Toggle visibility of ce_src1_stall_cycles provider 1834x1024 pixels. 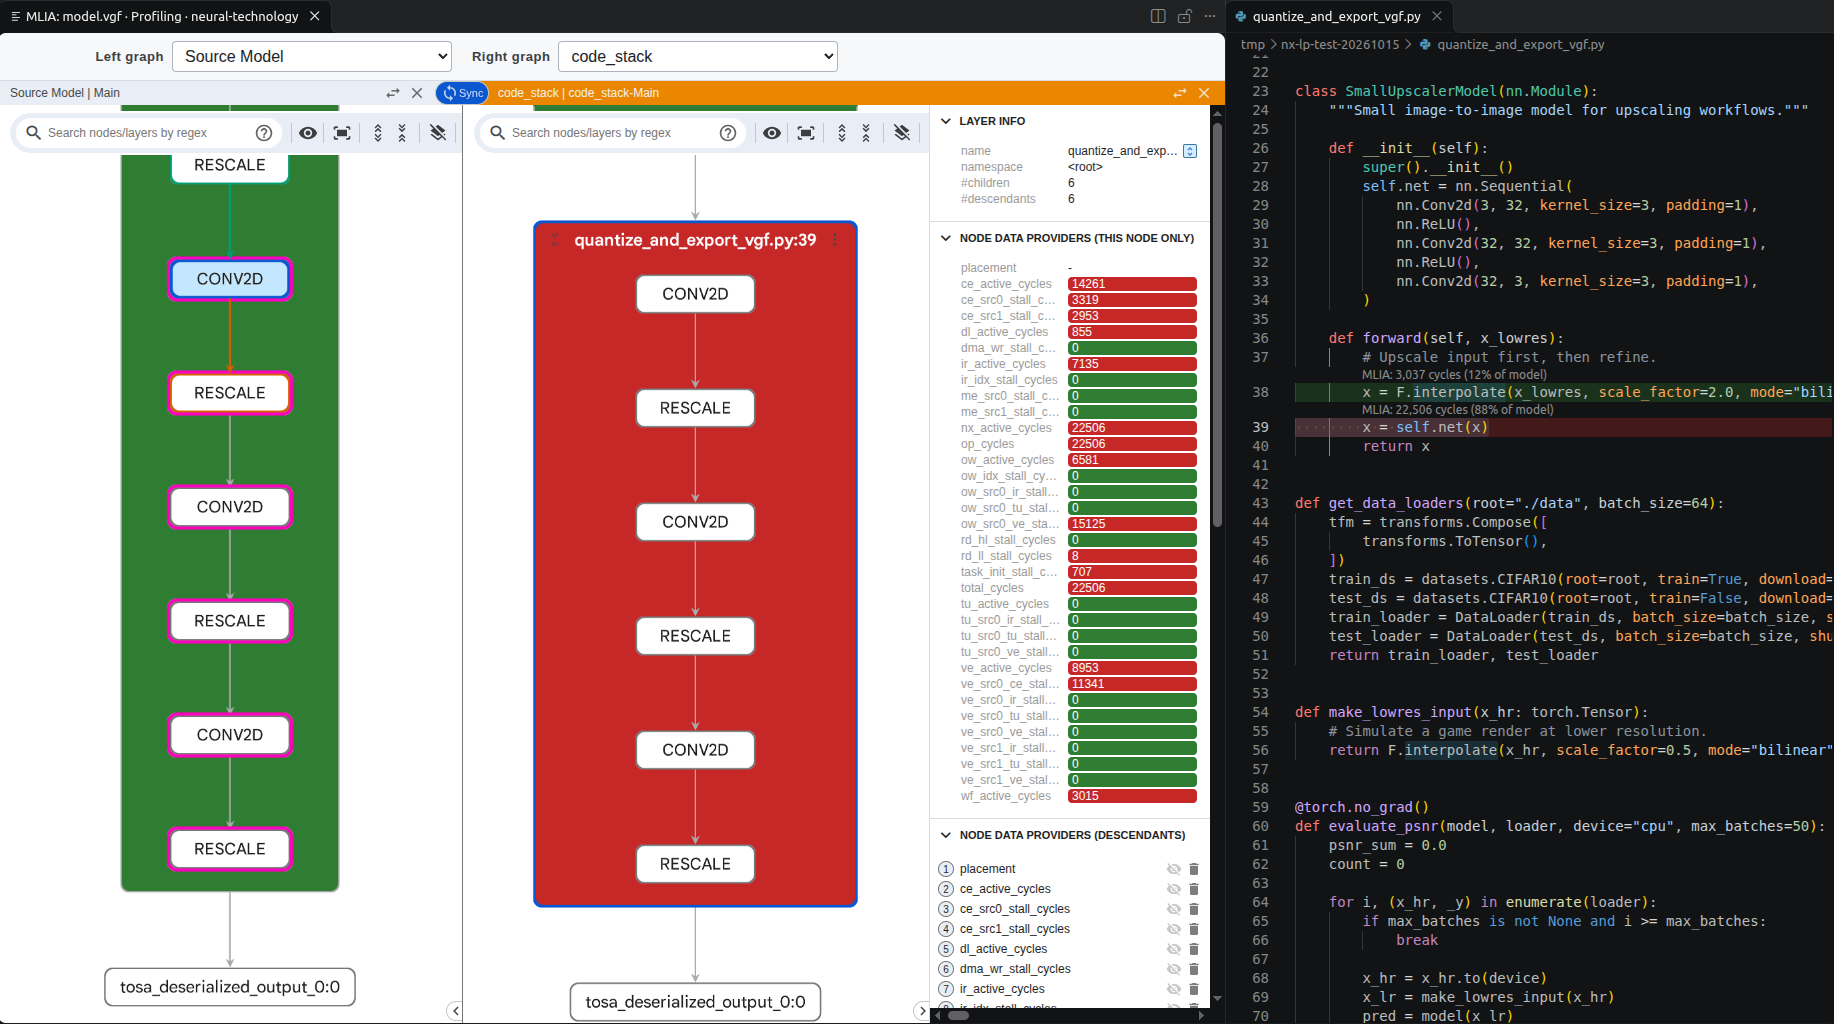[x=1174, y=929]
